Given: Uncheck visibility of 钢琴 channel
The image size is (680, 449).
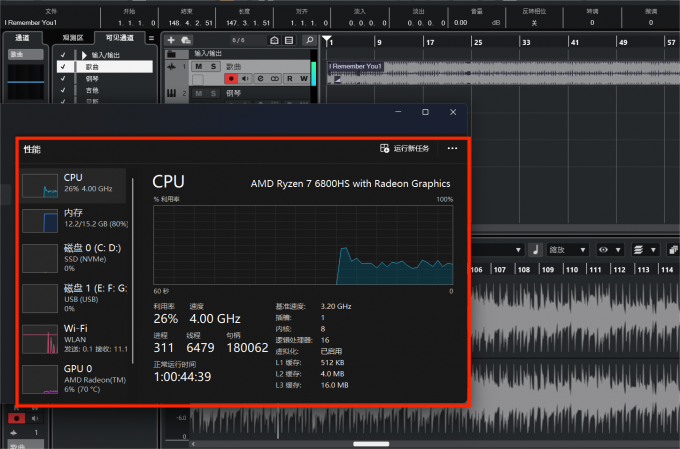Looking at the screenshot, I should click(x=63, y=79).
